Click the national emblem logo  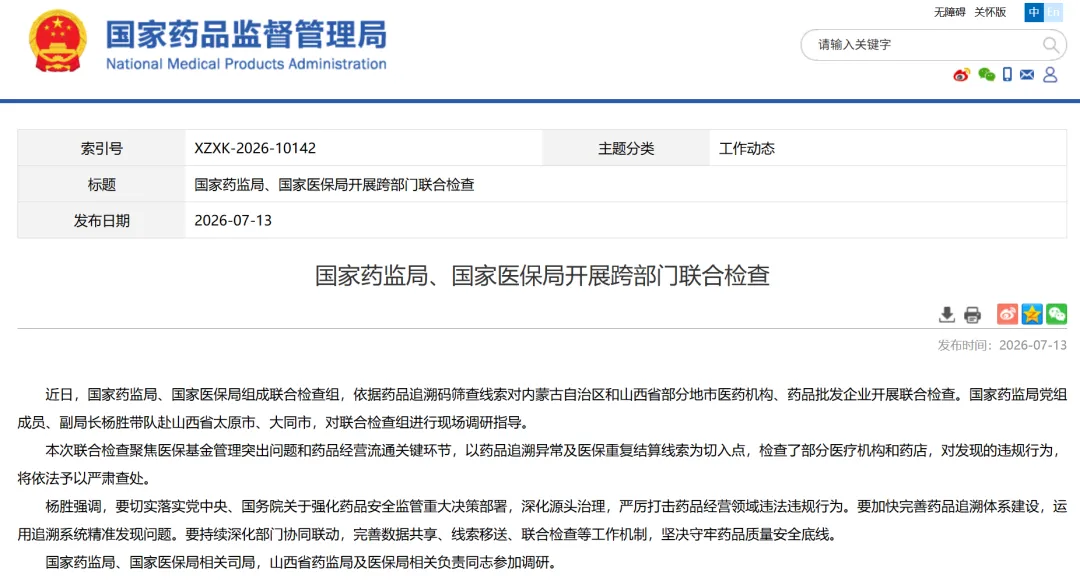click(58, 41)
